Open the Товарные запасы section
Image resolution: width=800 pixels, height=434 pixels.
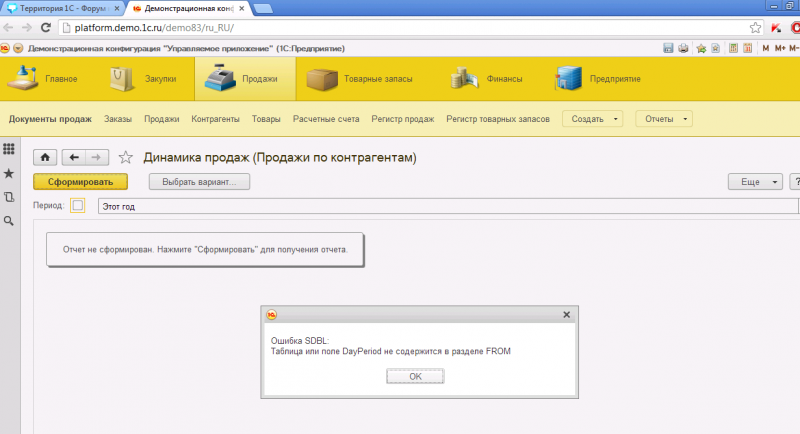point(360,79)
